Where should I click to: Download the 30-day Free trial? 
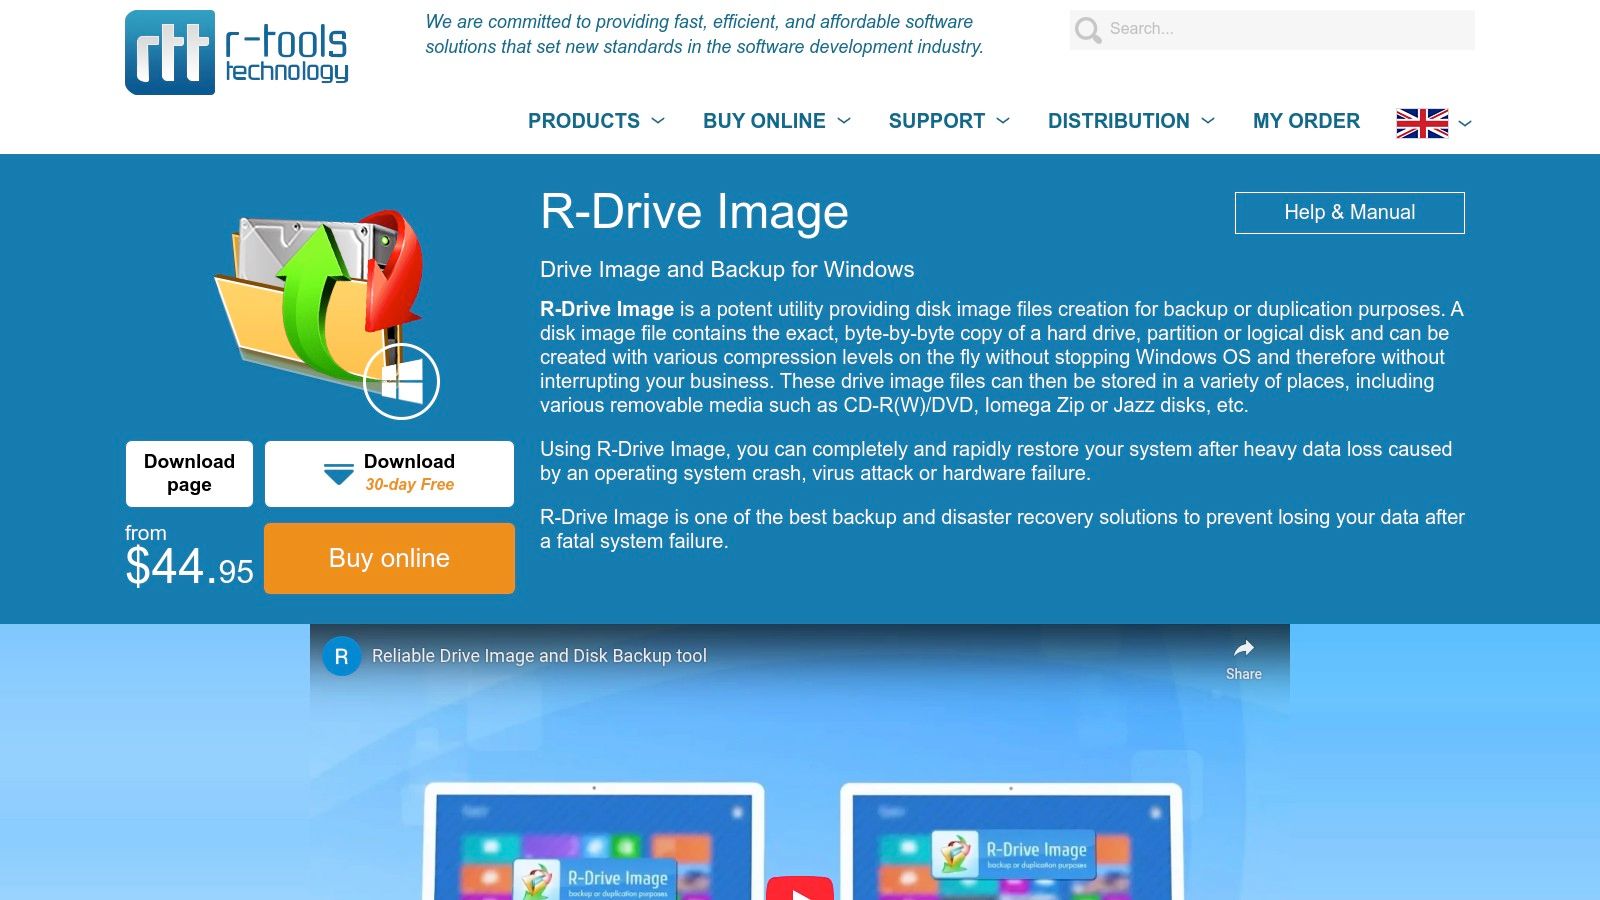click(389, 474)
